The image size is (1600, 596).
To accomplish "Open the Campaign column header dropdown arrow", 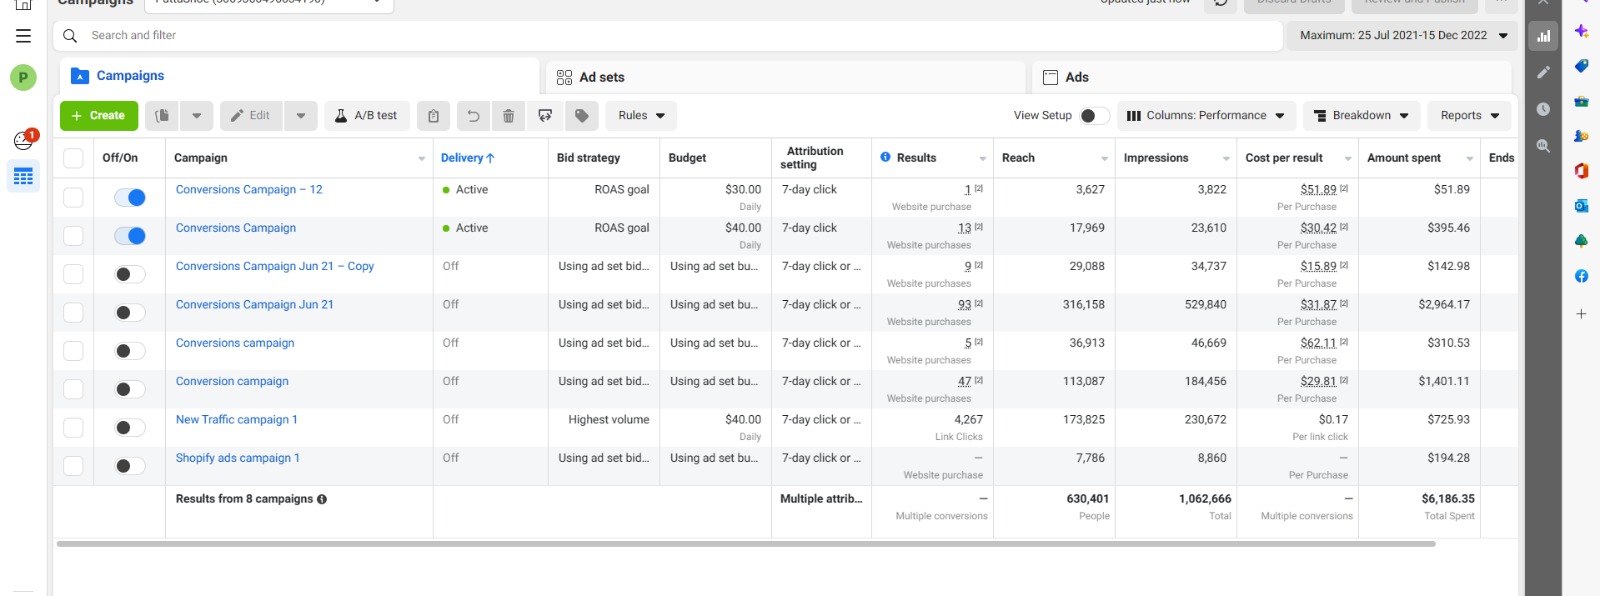I will coord(422,159).
